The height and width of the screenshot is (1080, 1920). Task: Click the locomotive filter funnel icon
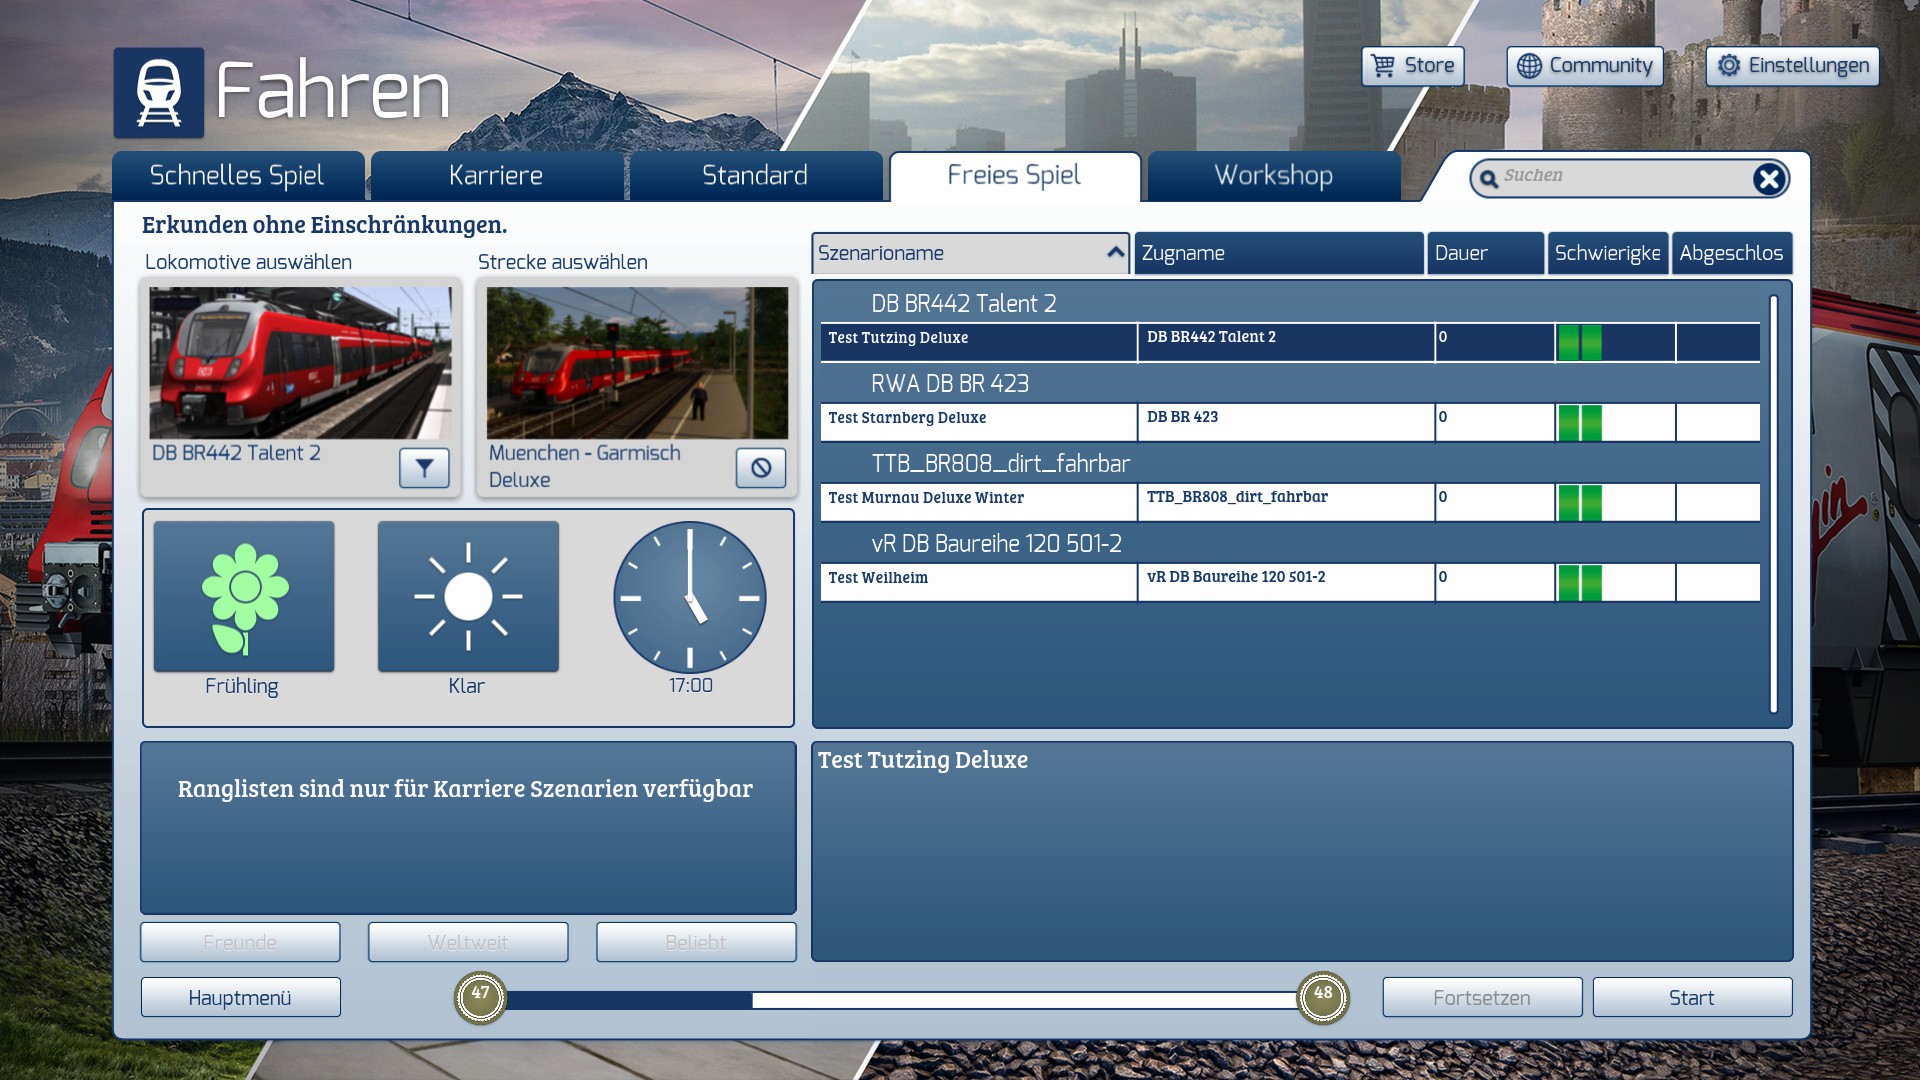point(424,467)
